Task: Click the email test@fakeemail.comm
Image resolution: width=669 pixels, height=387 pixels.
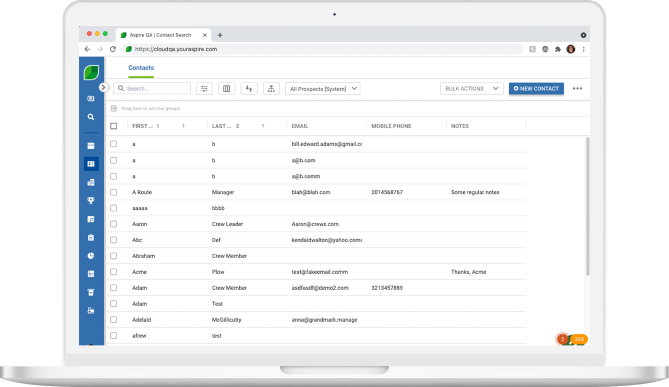Action: pos(320,272)
